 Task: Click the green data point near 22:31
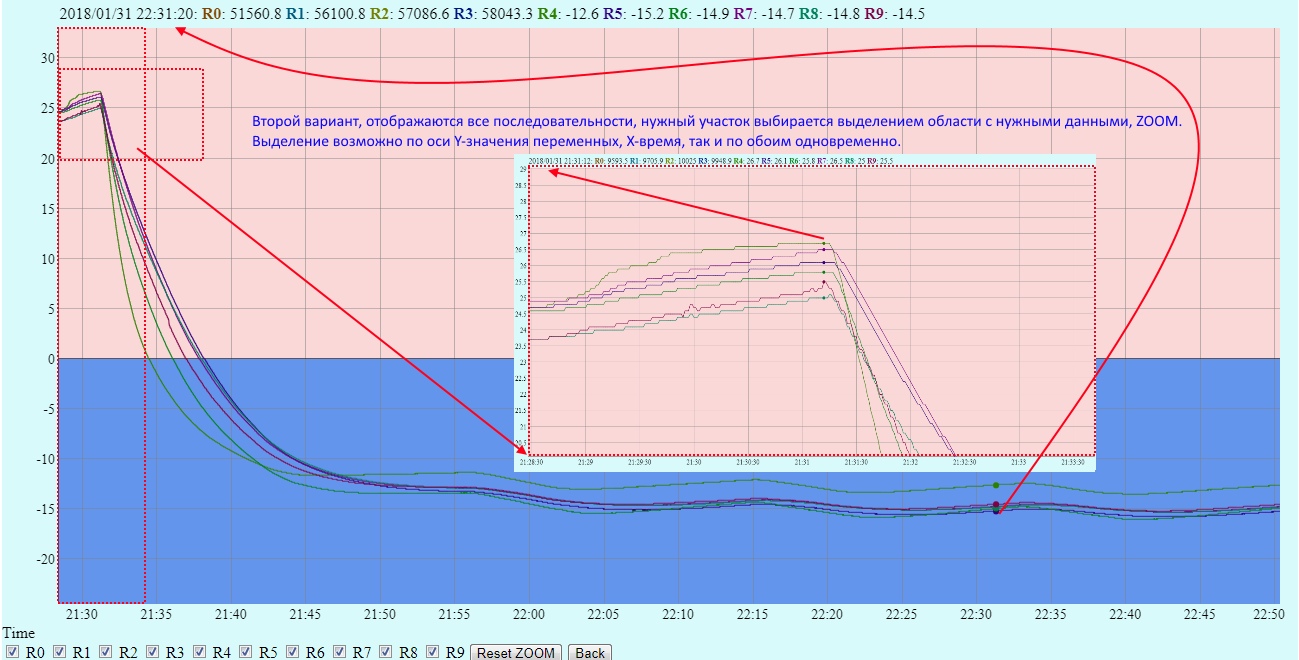pos(996,485)
